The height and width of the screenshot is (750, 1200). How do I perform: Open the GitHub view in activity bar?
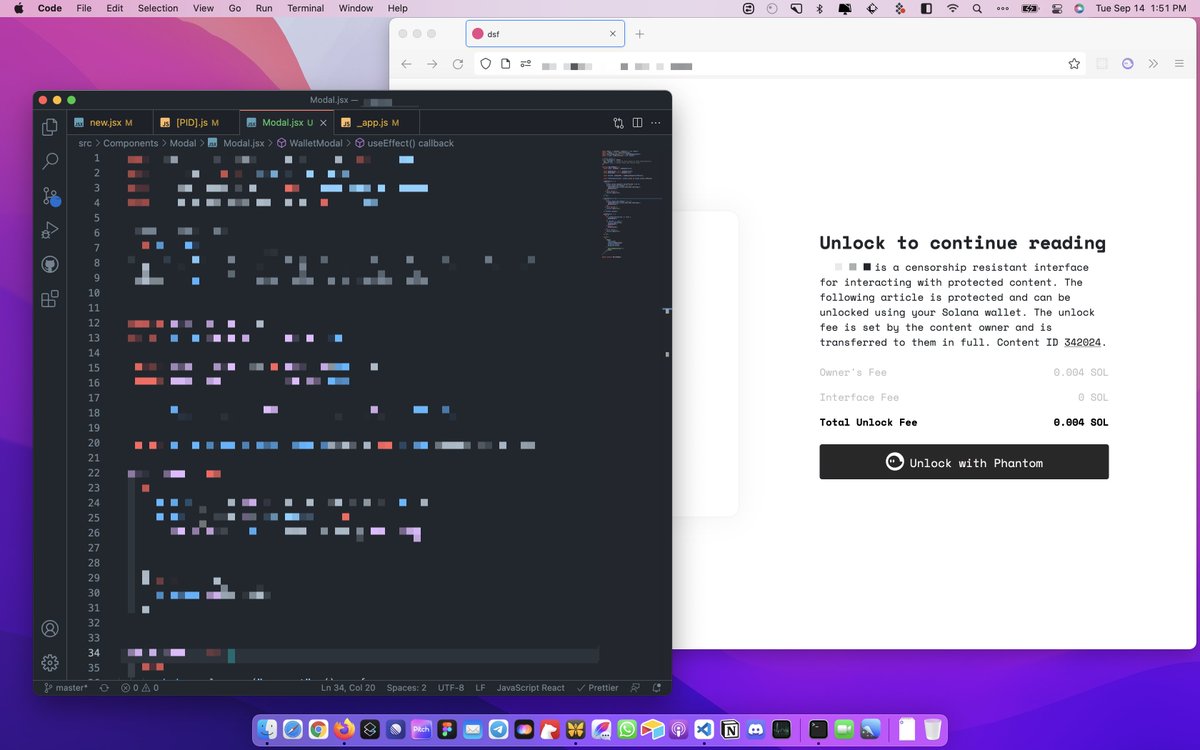(50, 264)
